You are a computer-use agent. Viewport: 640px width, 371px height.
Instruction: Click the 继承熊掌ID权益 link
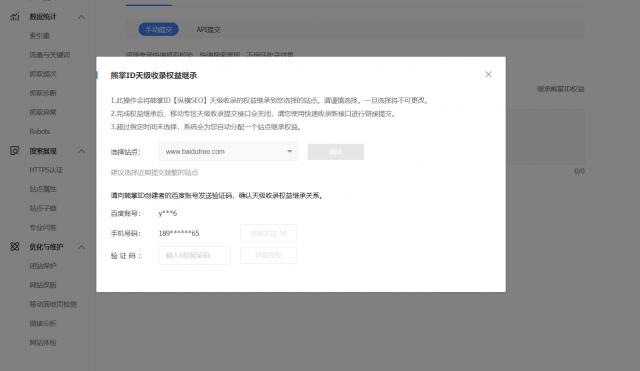click(560, 89)
